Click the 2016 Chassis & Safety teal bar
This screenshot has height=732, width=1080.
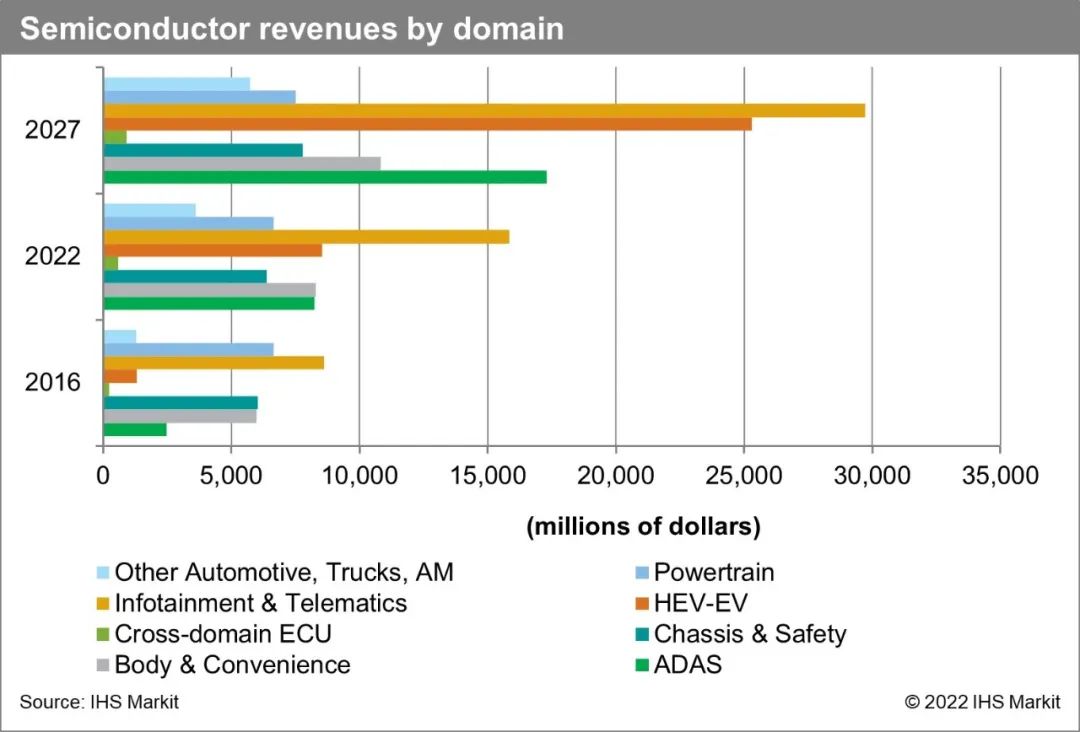coord(180,403)
